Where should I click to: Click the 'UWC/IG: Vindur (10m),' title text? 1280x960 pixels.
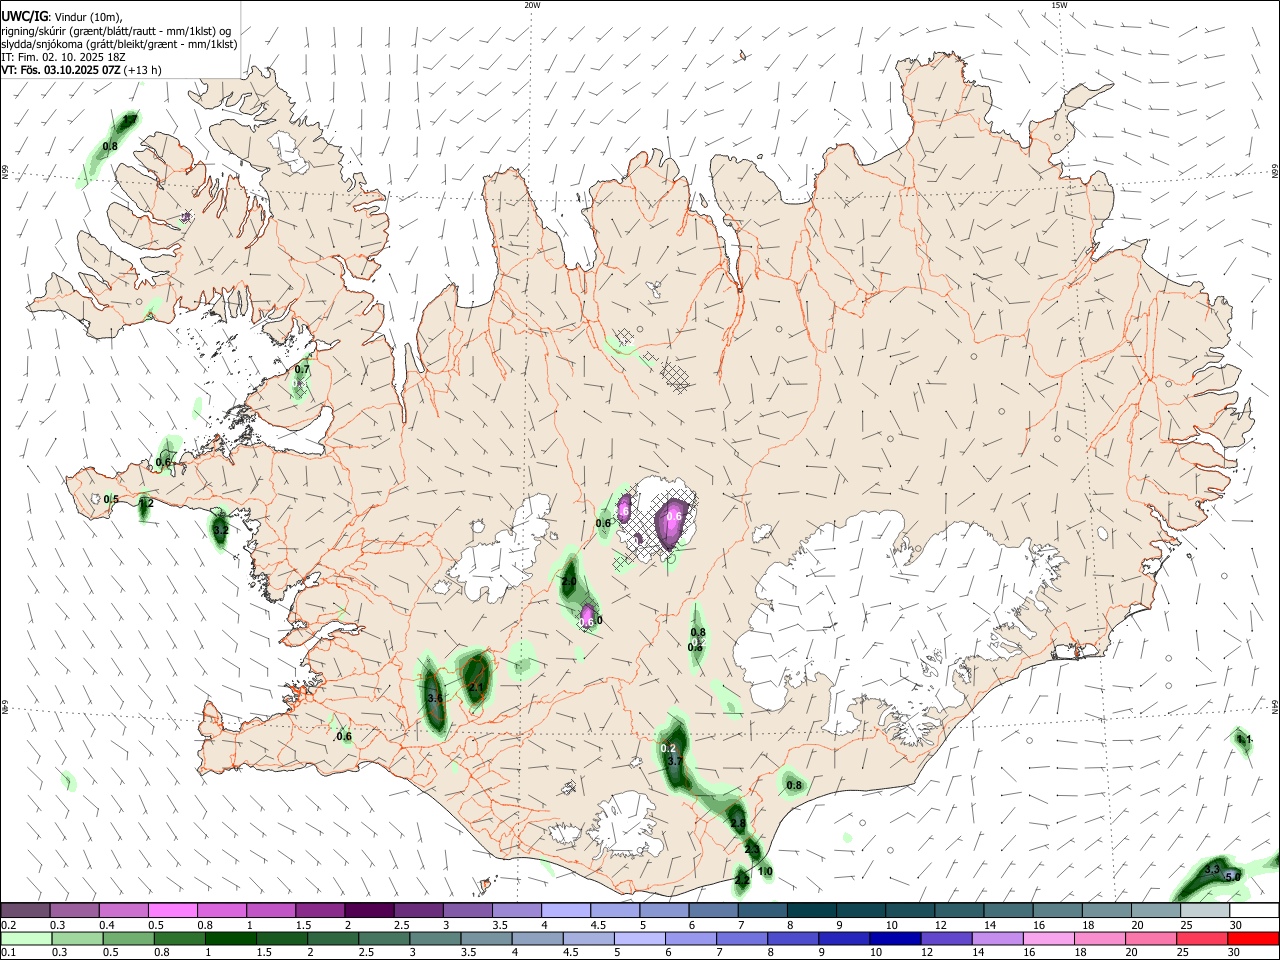point(63,17)
